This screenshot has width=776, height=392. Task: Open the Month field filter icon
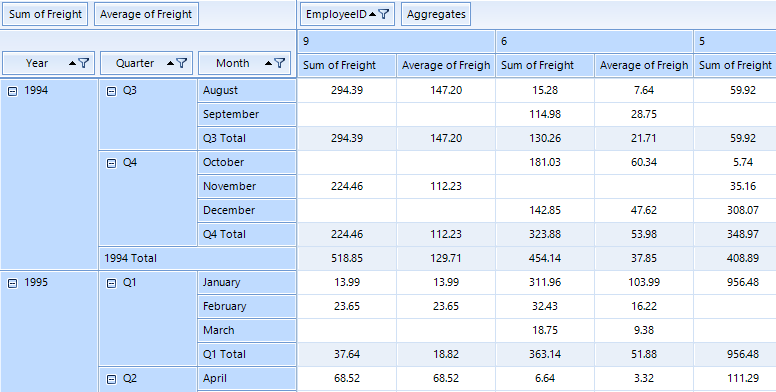[x=280, y=63]
